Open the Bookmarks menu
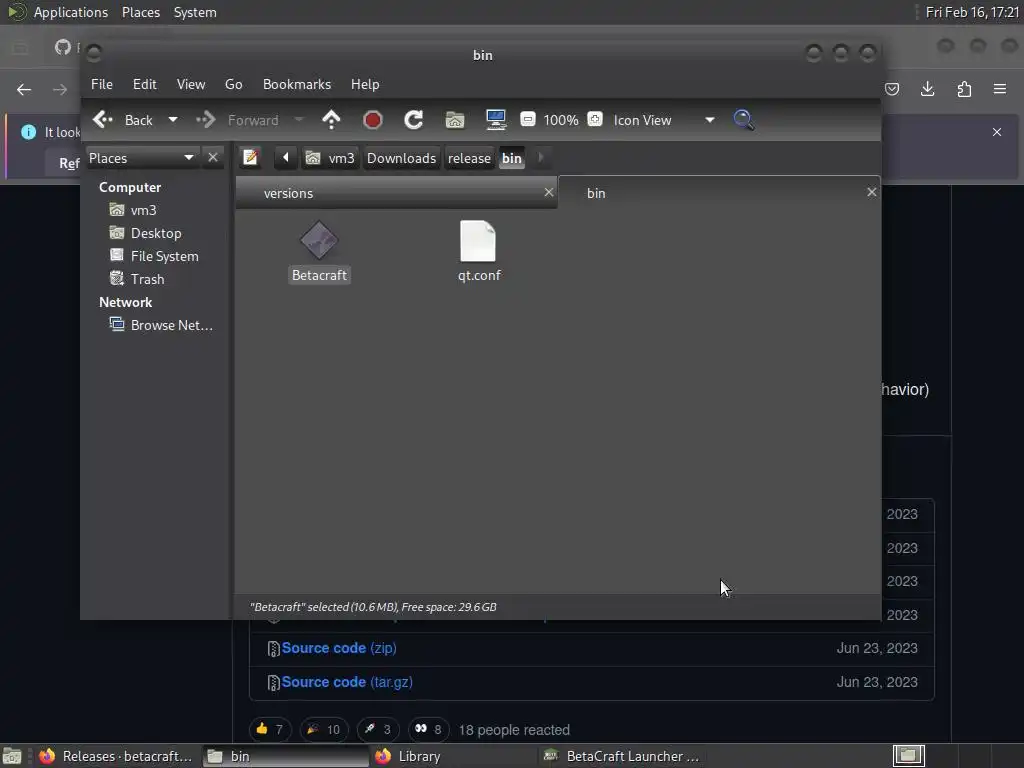1024x768 pixels. coord(296,84)
